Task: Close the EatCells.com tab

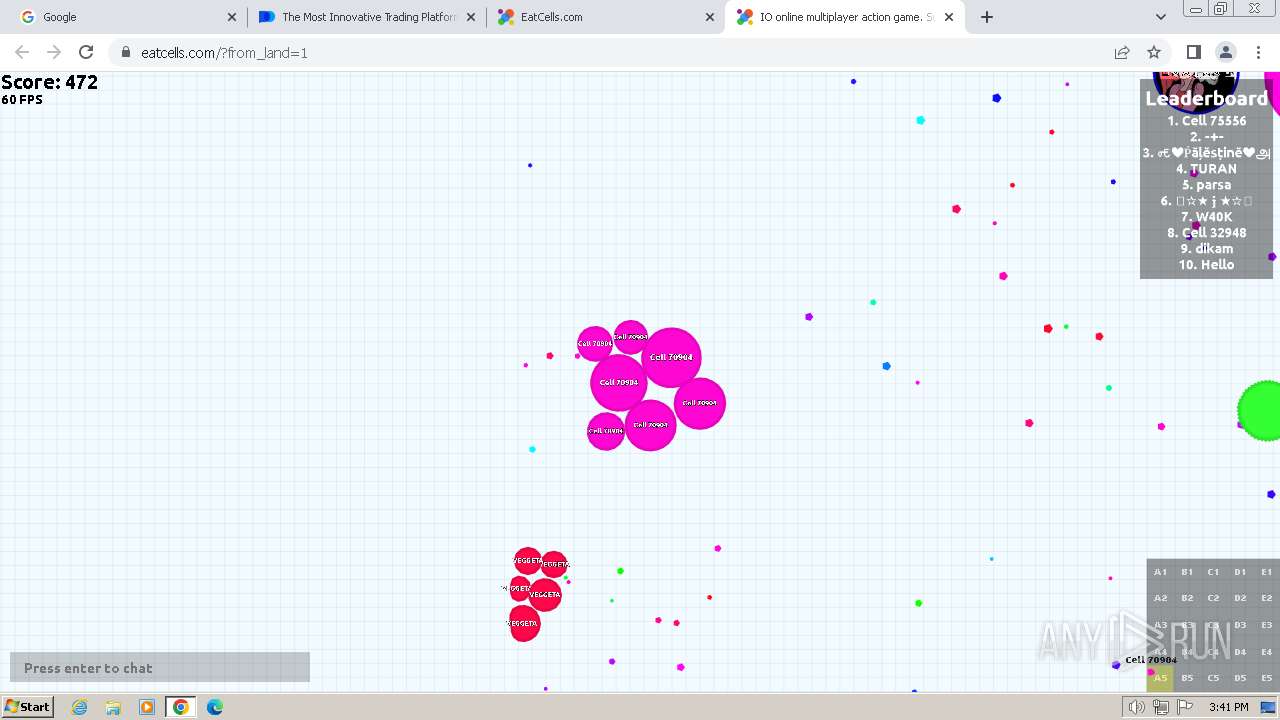Action: (x=710, y=17)
